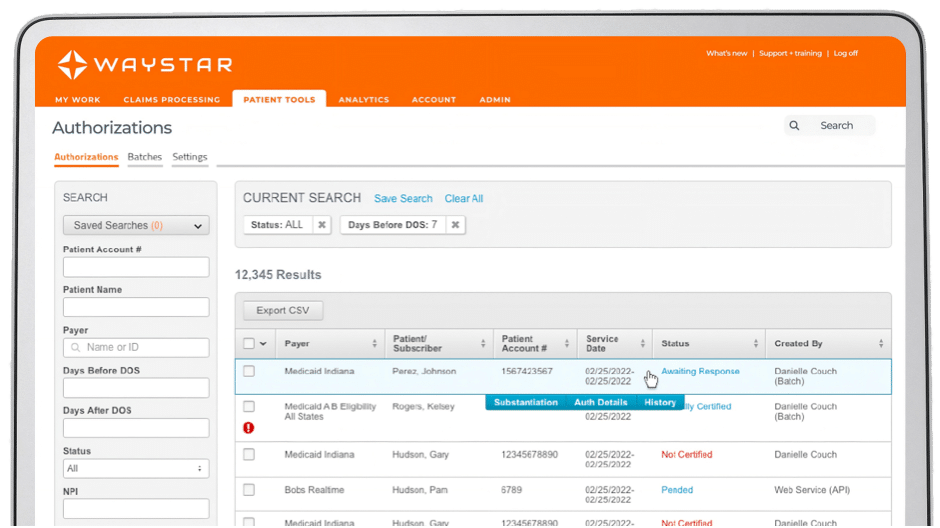Click into the Patient Account # field
Viewport: 940px width, 528px height.
(136, 267)
